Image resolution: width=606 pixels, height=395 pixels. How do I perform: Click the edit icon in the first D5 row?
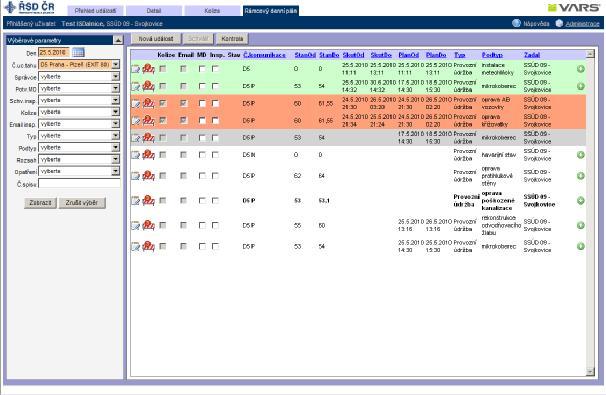[136, 69]
